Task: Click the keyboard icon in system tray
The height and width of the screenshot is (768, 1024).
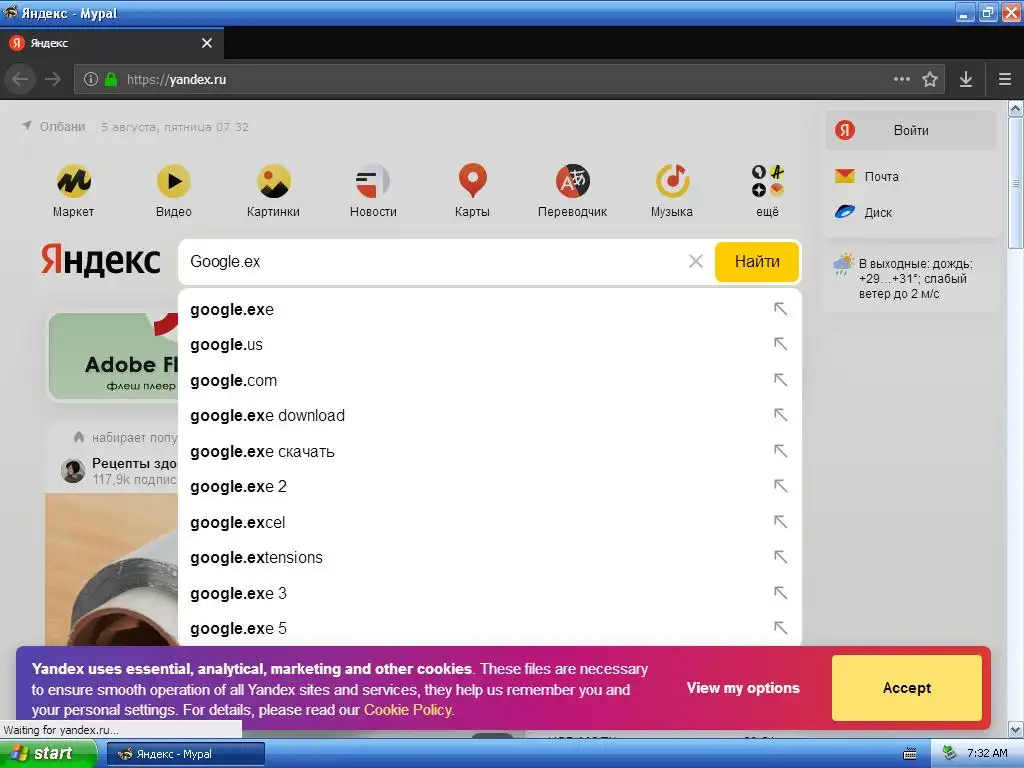Action: [x=910, y=754]
